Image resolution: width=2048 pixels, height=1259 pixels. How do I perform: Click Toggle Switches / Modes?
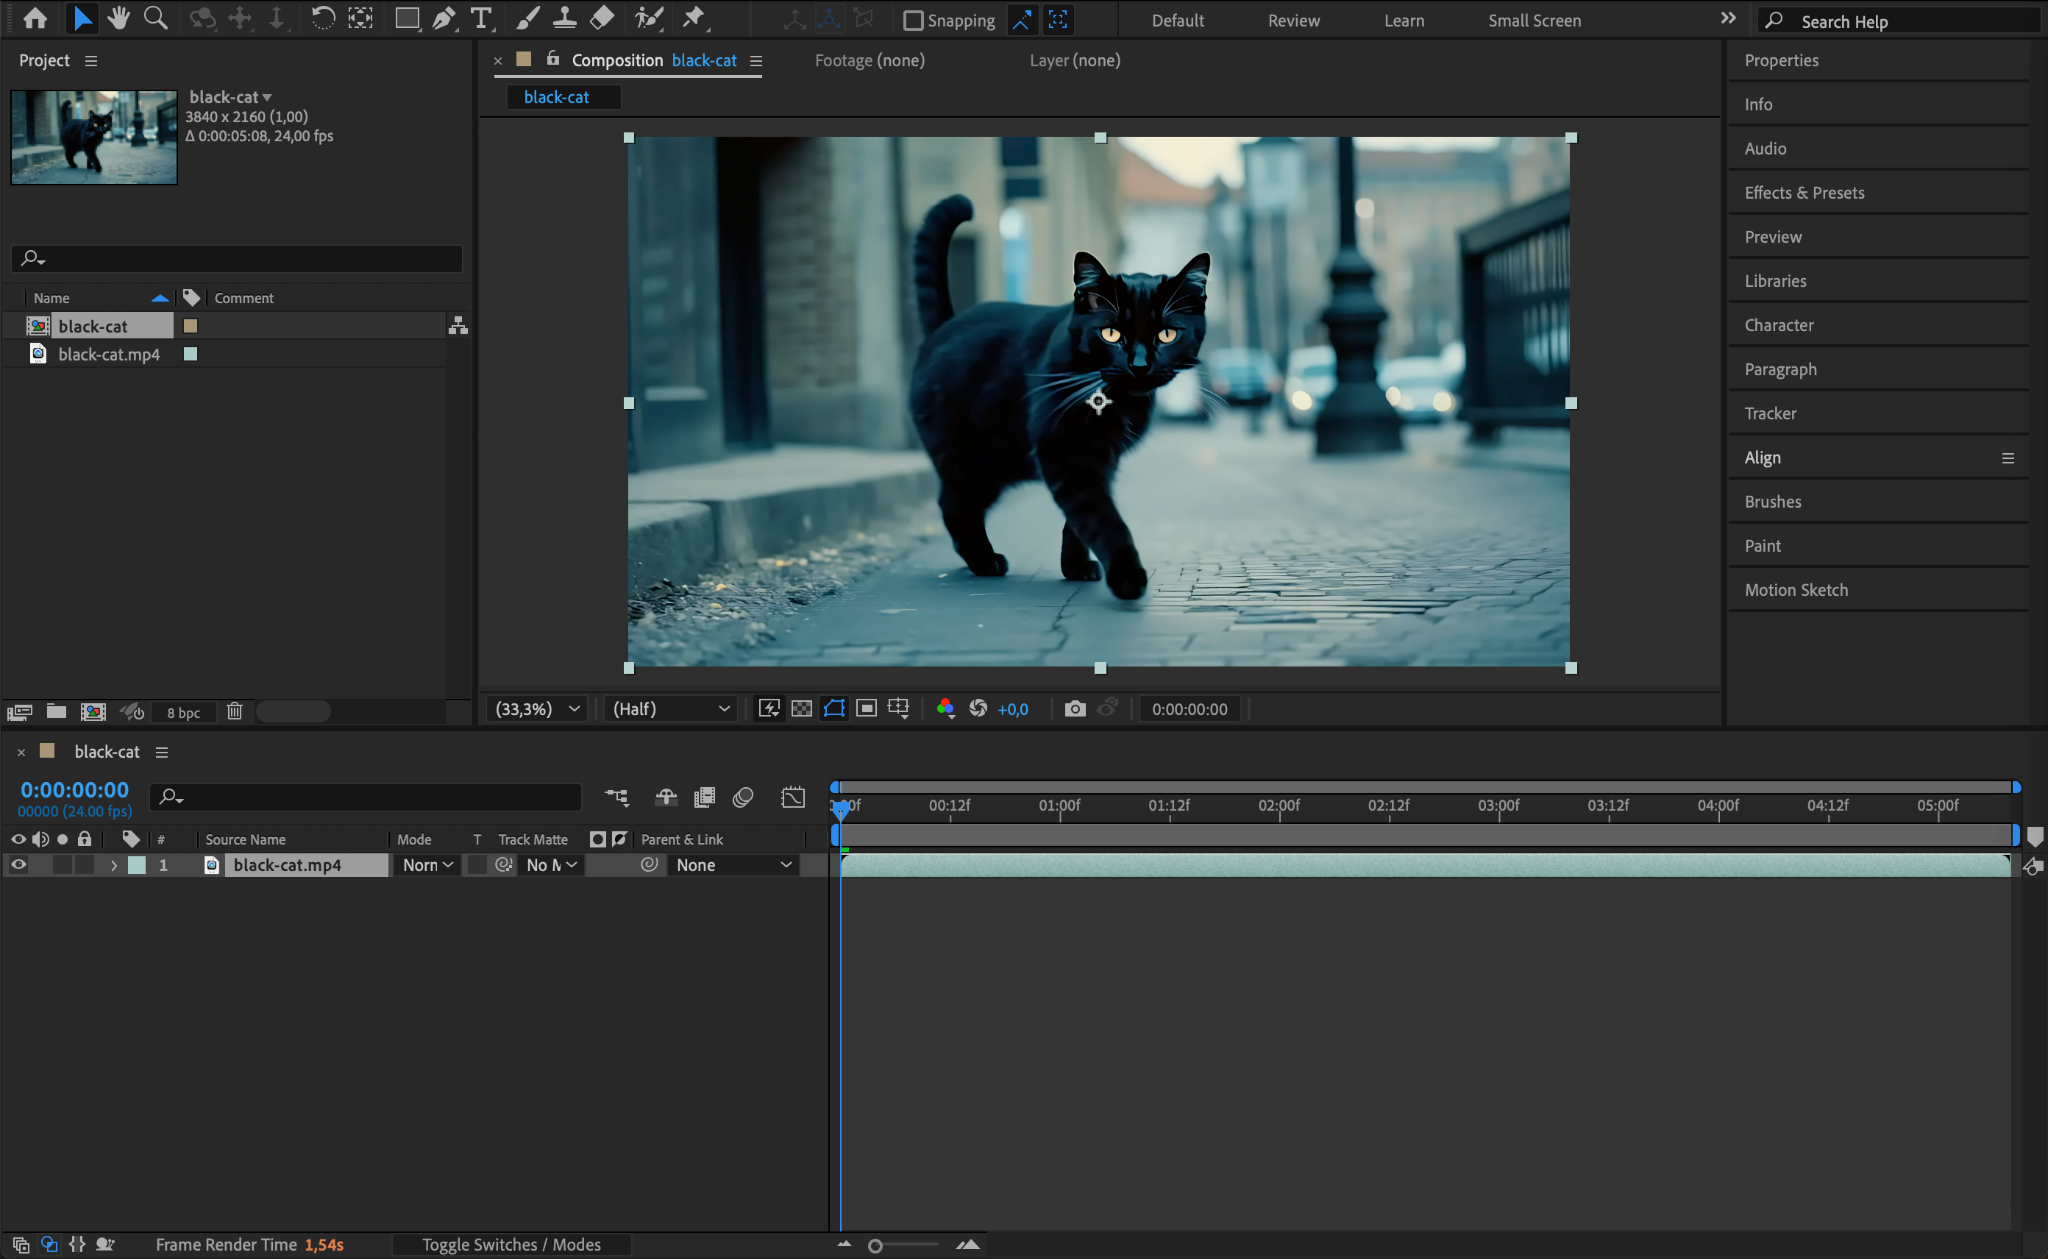tap(511, 1245)
